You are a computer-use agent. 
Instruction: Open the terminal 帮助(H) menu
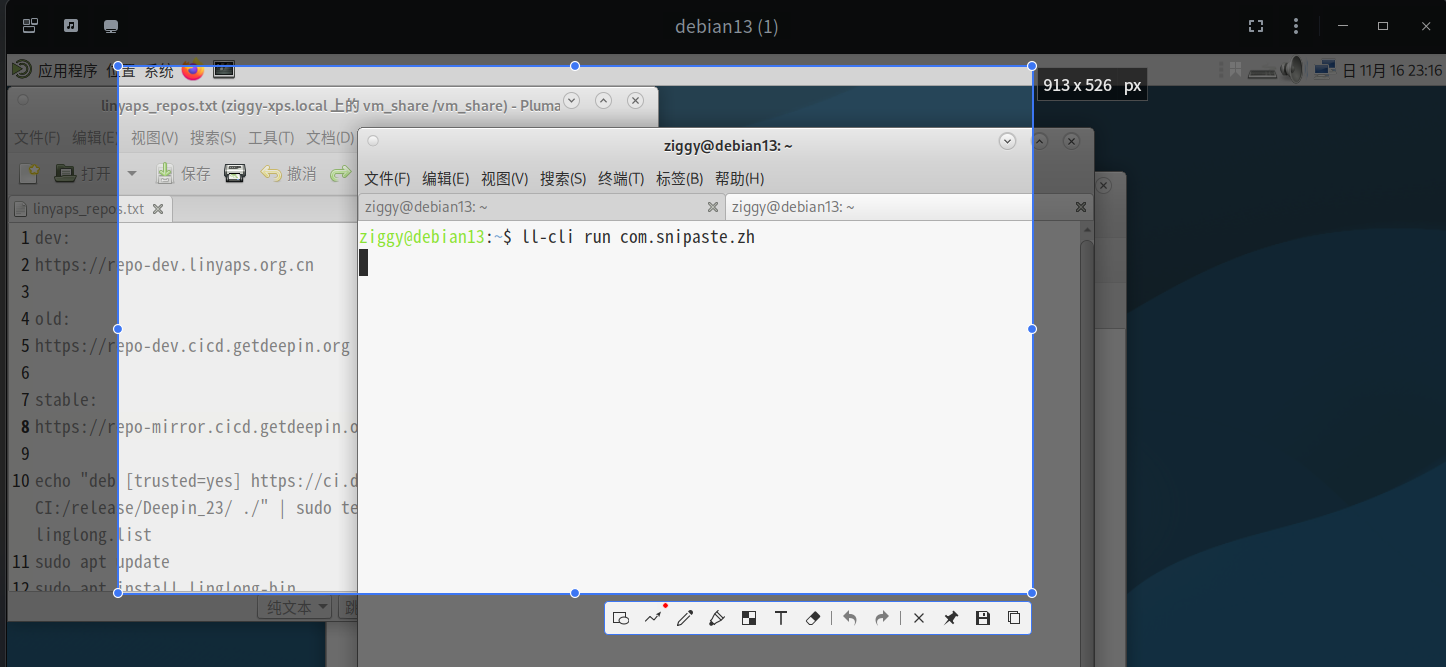tap(740, 178)
